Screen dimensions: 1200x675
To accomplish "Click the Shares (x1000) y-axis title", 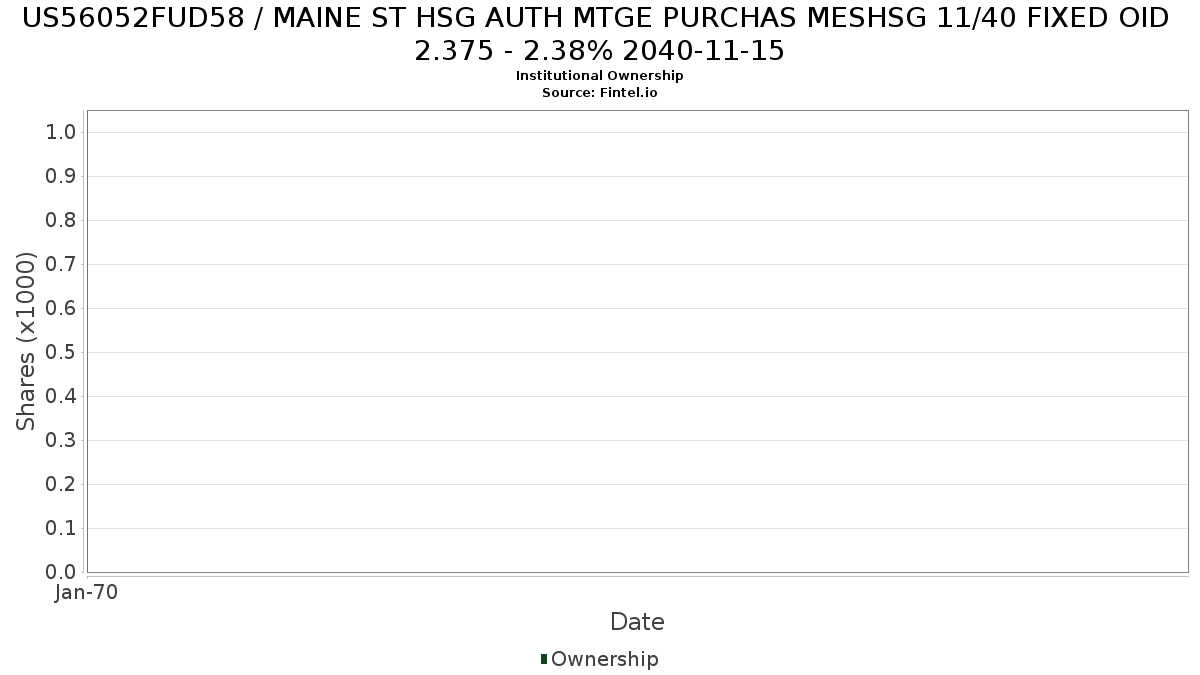I will point(27,341).
